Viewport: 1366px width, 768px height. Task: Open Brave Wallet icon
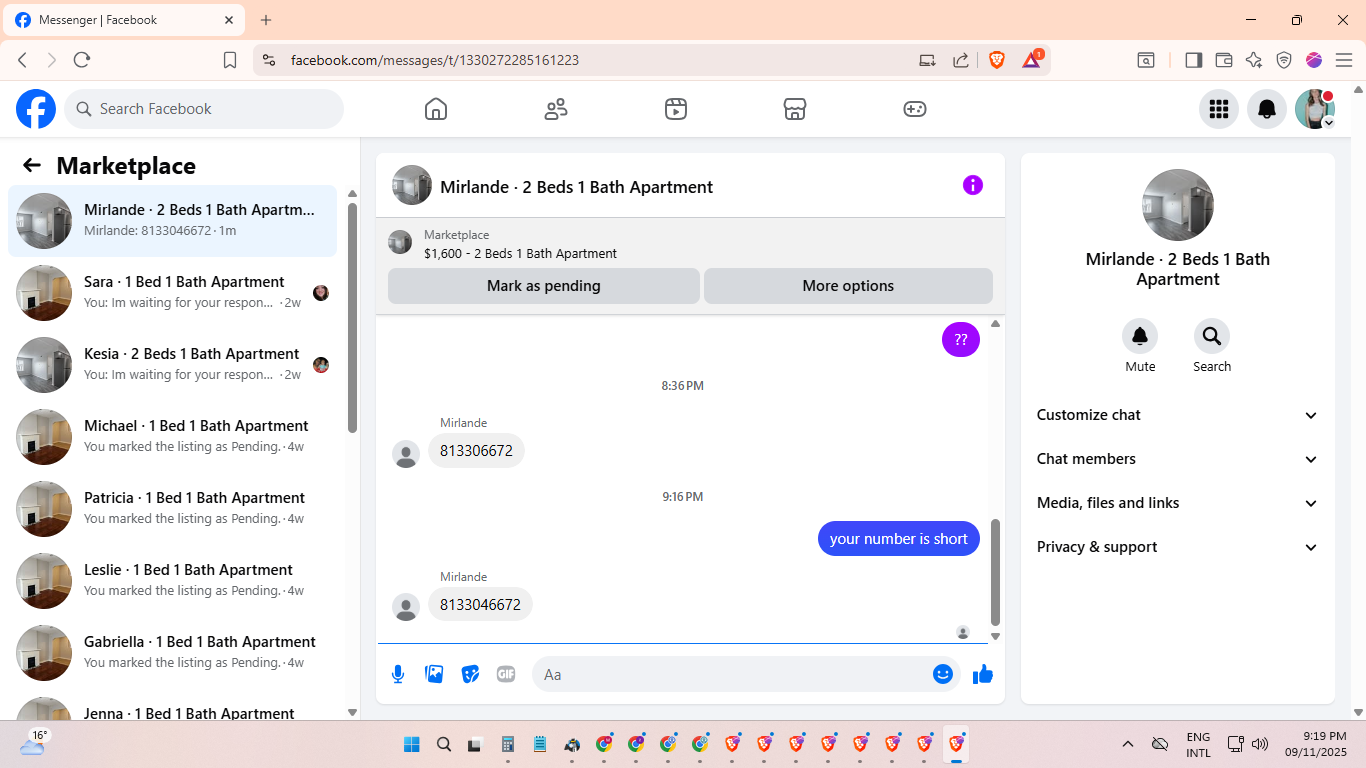tap(1223, 60)
